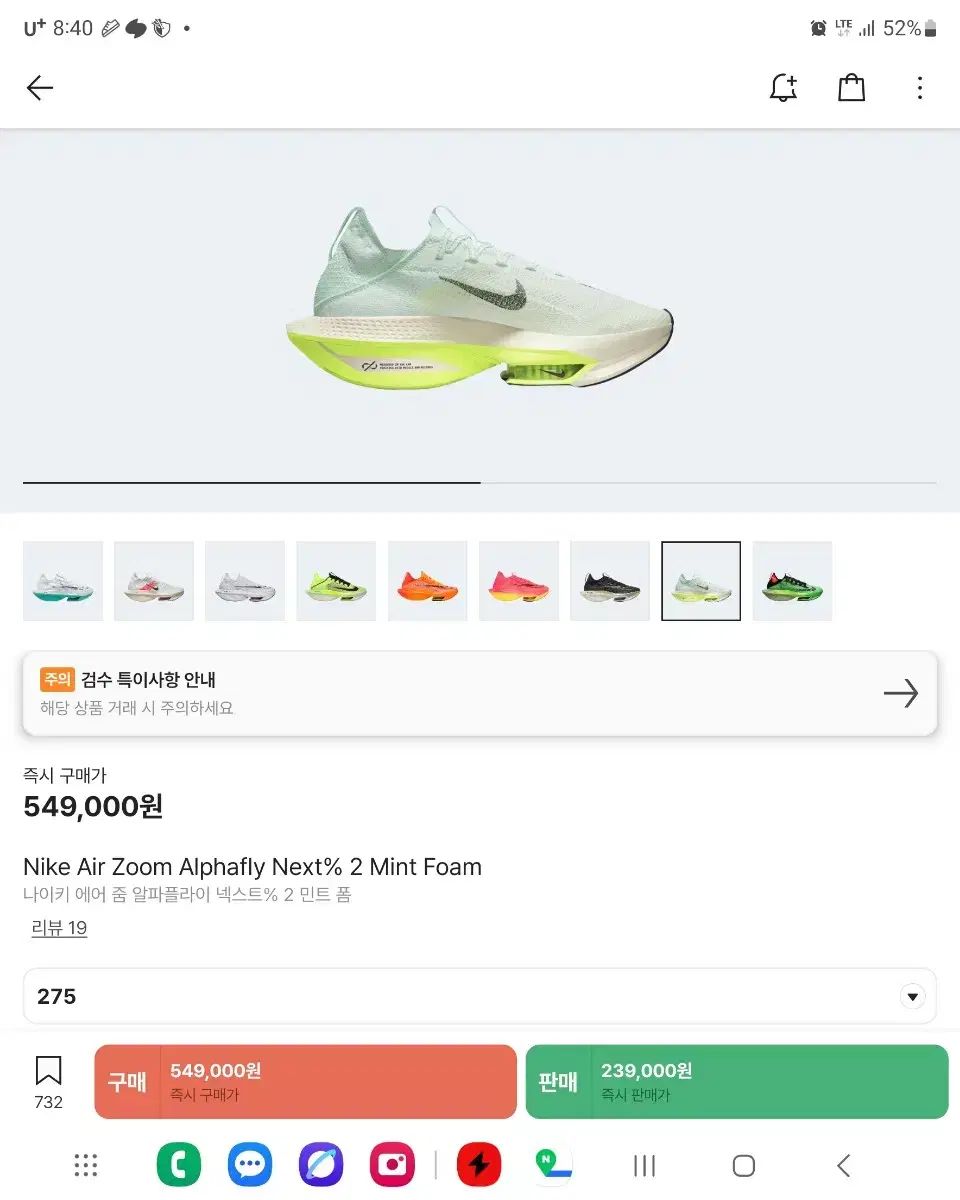Select the orange colorway thumbnail
Screen dimensions: 960x1200
[x=427, y=581]
